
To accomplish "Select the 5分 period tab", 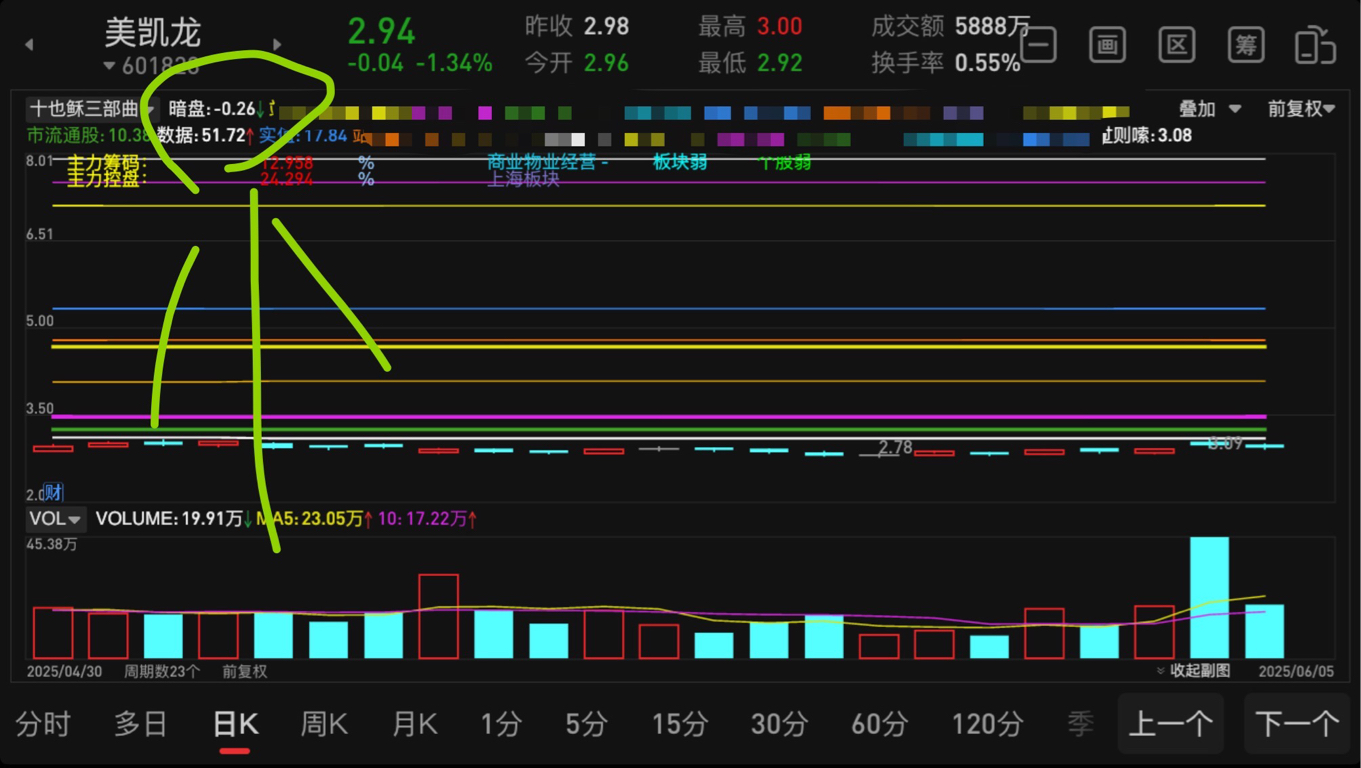I will coord(586,724).
